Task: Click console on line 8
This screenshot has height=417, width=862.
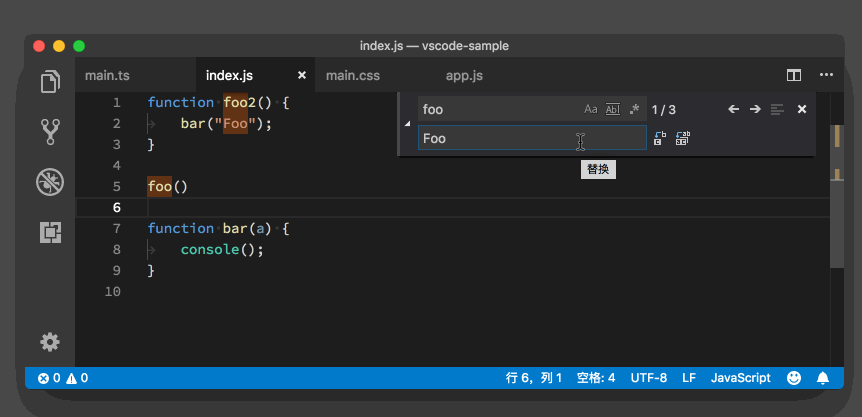Action: pyautogui.click(x=209, y=249)
